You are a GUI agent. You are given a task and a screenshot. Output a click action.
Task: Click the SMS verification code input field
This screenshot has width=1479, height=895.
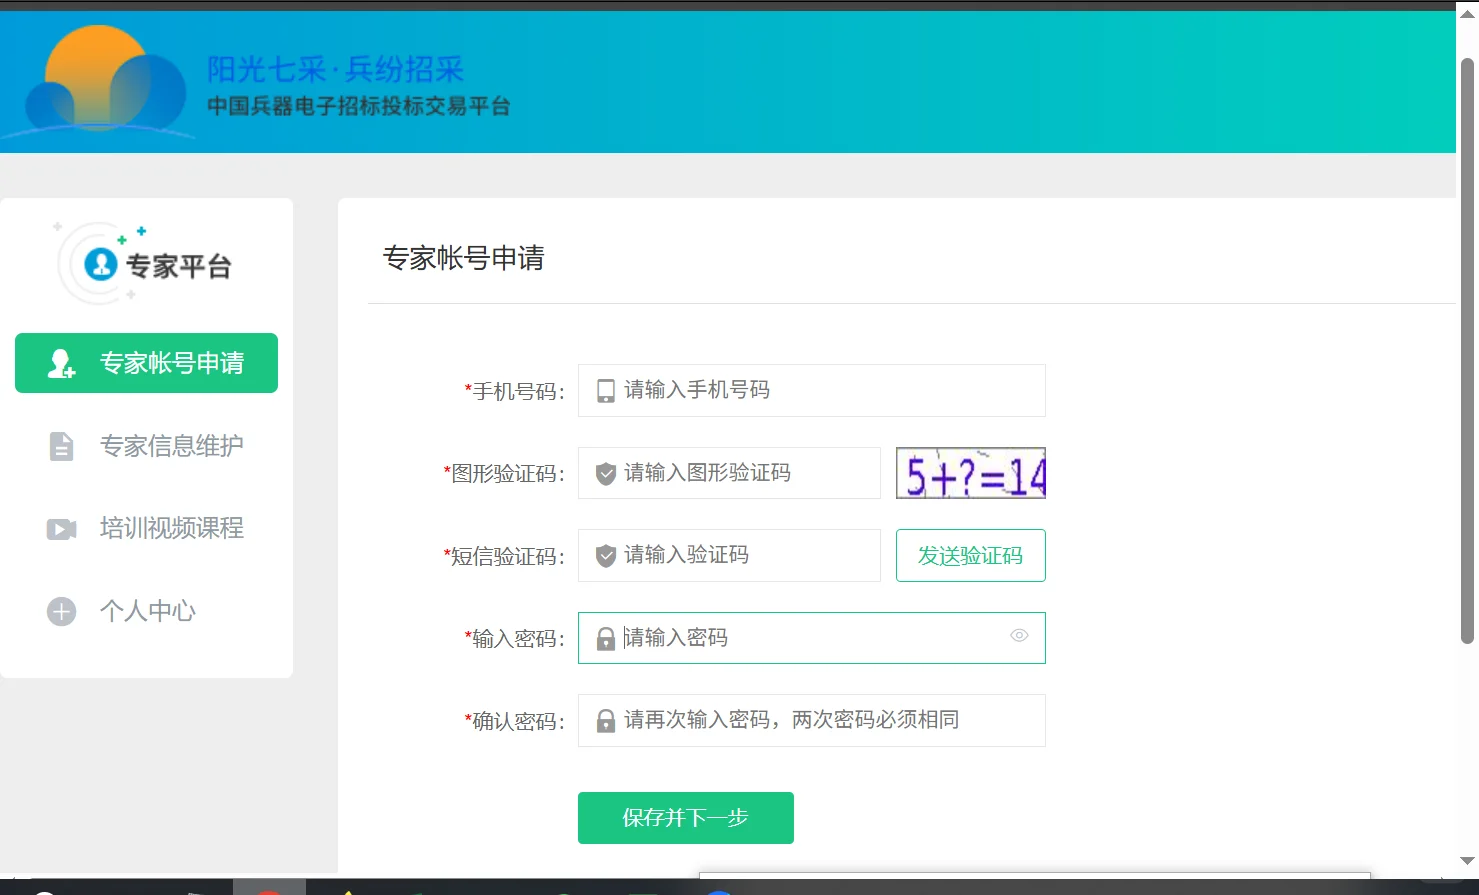click(728, 555)
